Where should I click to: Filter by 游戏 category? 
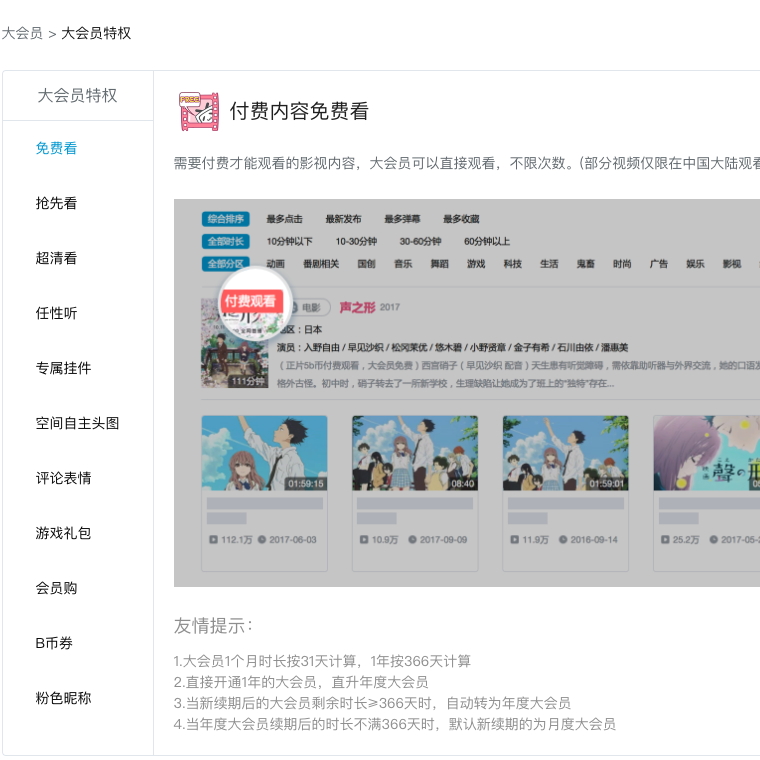click(476, 264)
